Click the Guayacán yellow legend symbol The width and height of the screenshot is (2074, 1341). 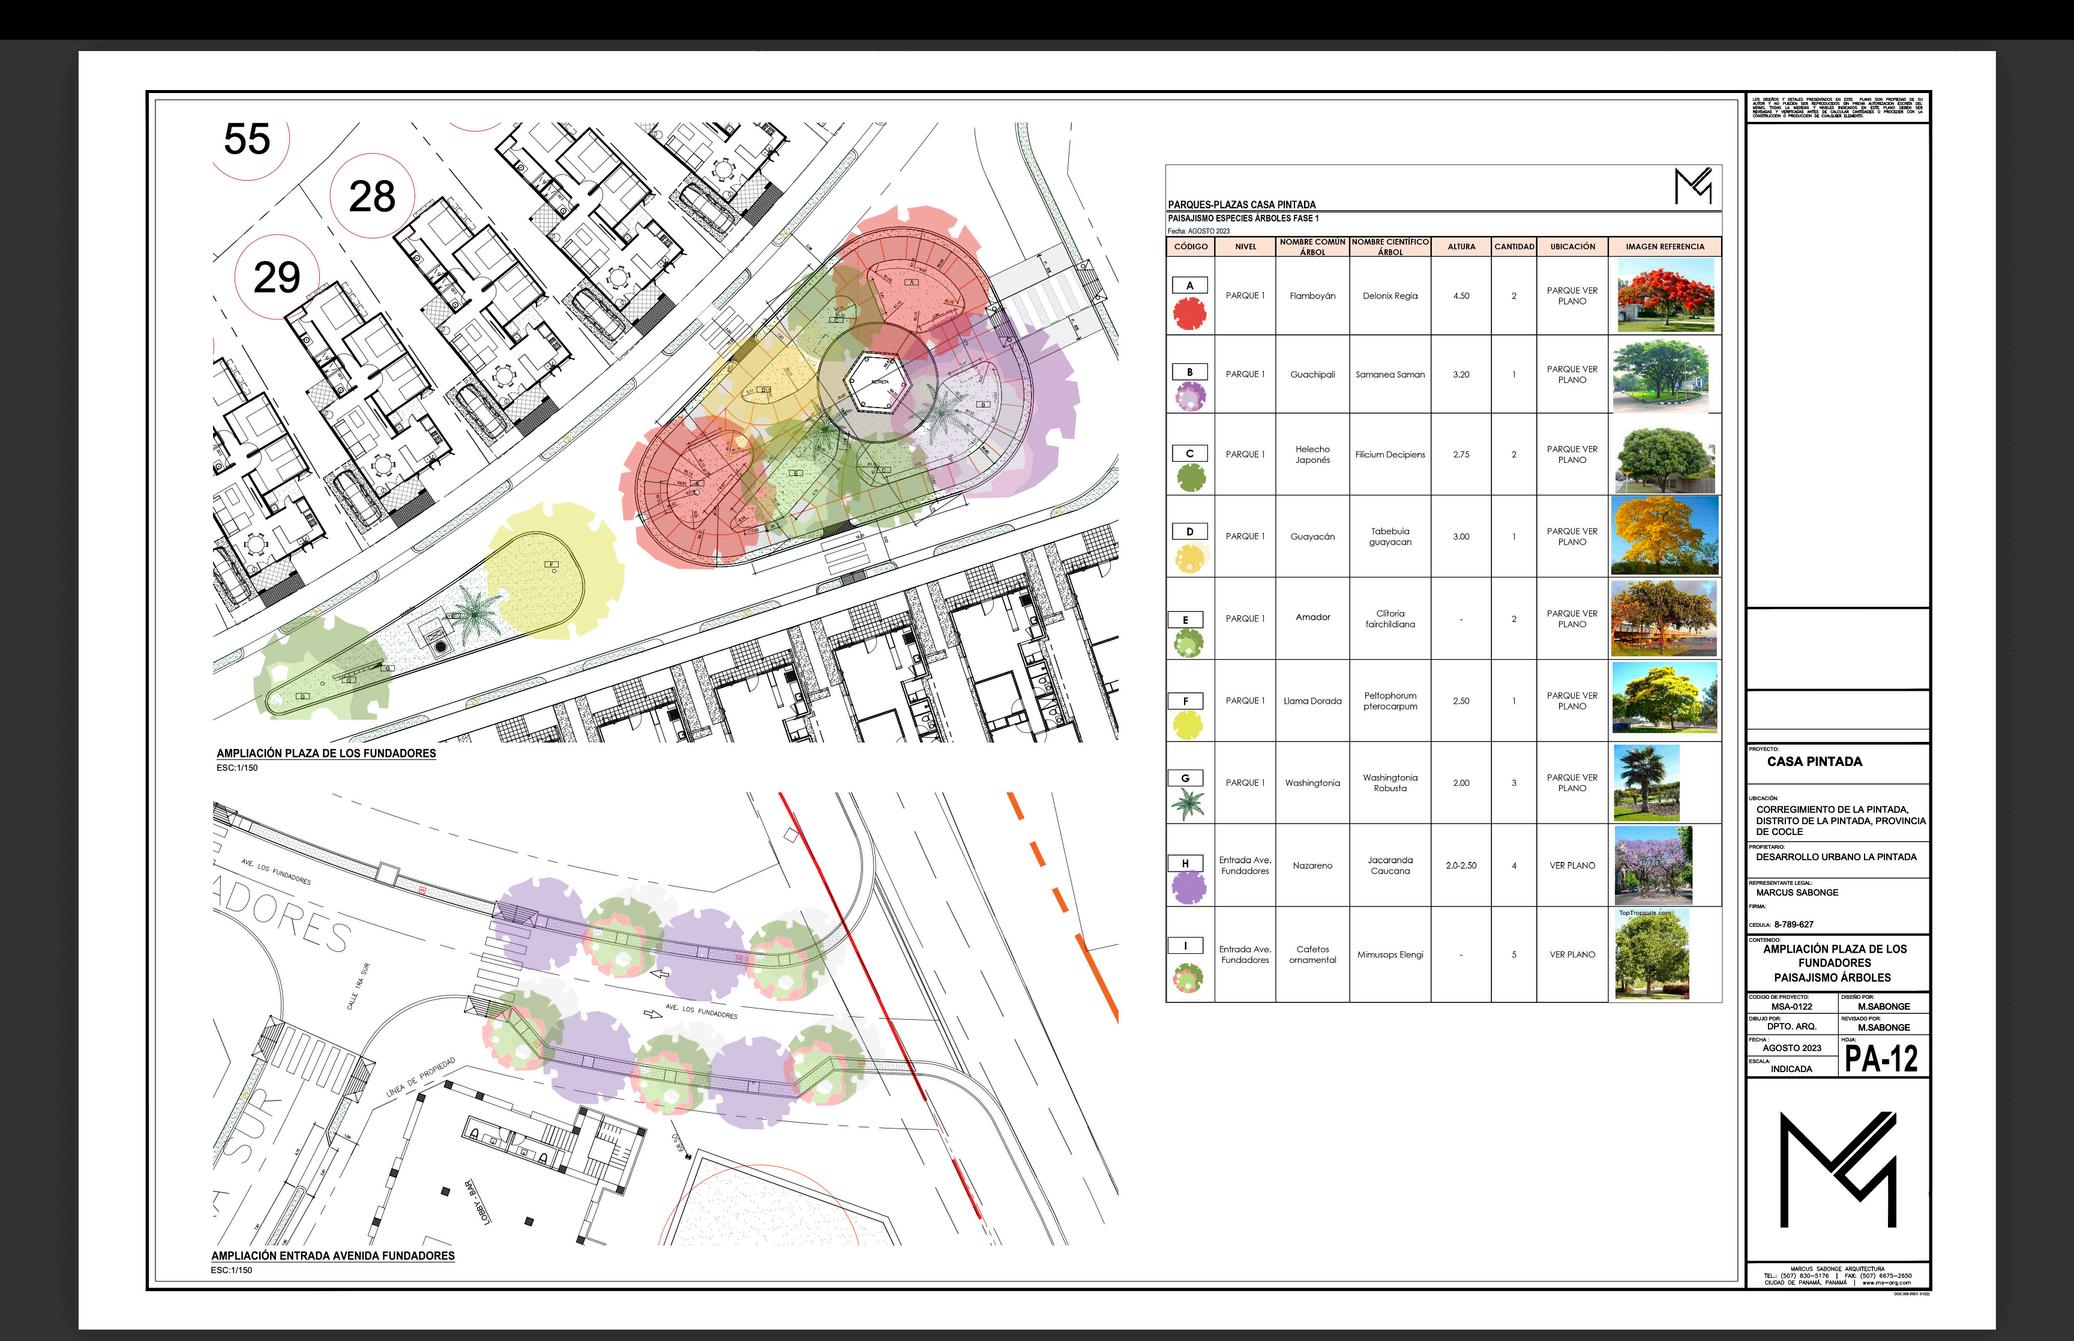(x=1189, y=559)
